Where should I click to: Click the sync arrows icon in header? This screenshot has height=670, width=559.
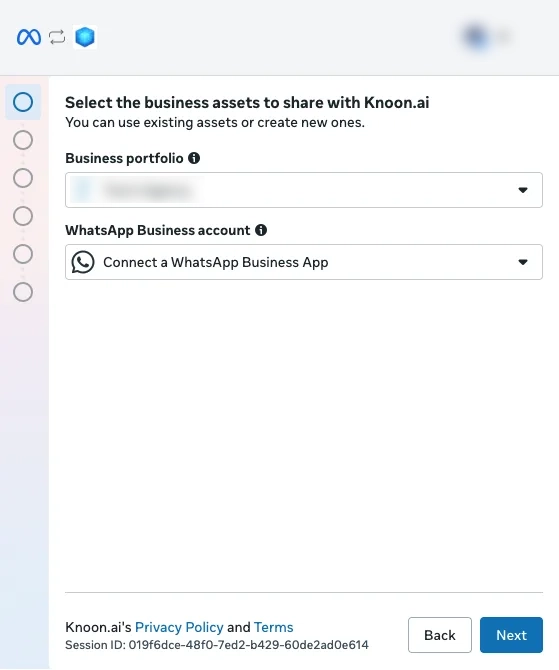pyautogui.click(x=57, y=37)
